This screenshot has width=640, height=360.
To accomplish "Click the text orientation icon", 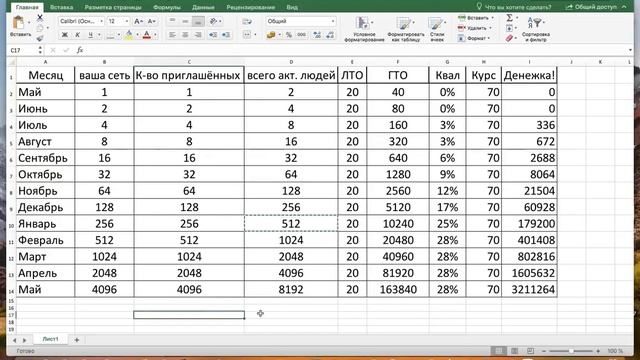I will [x=213, y=21].
